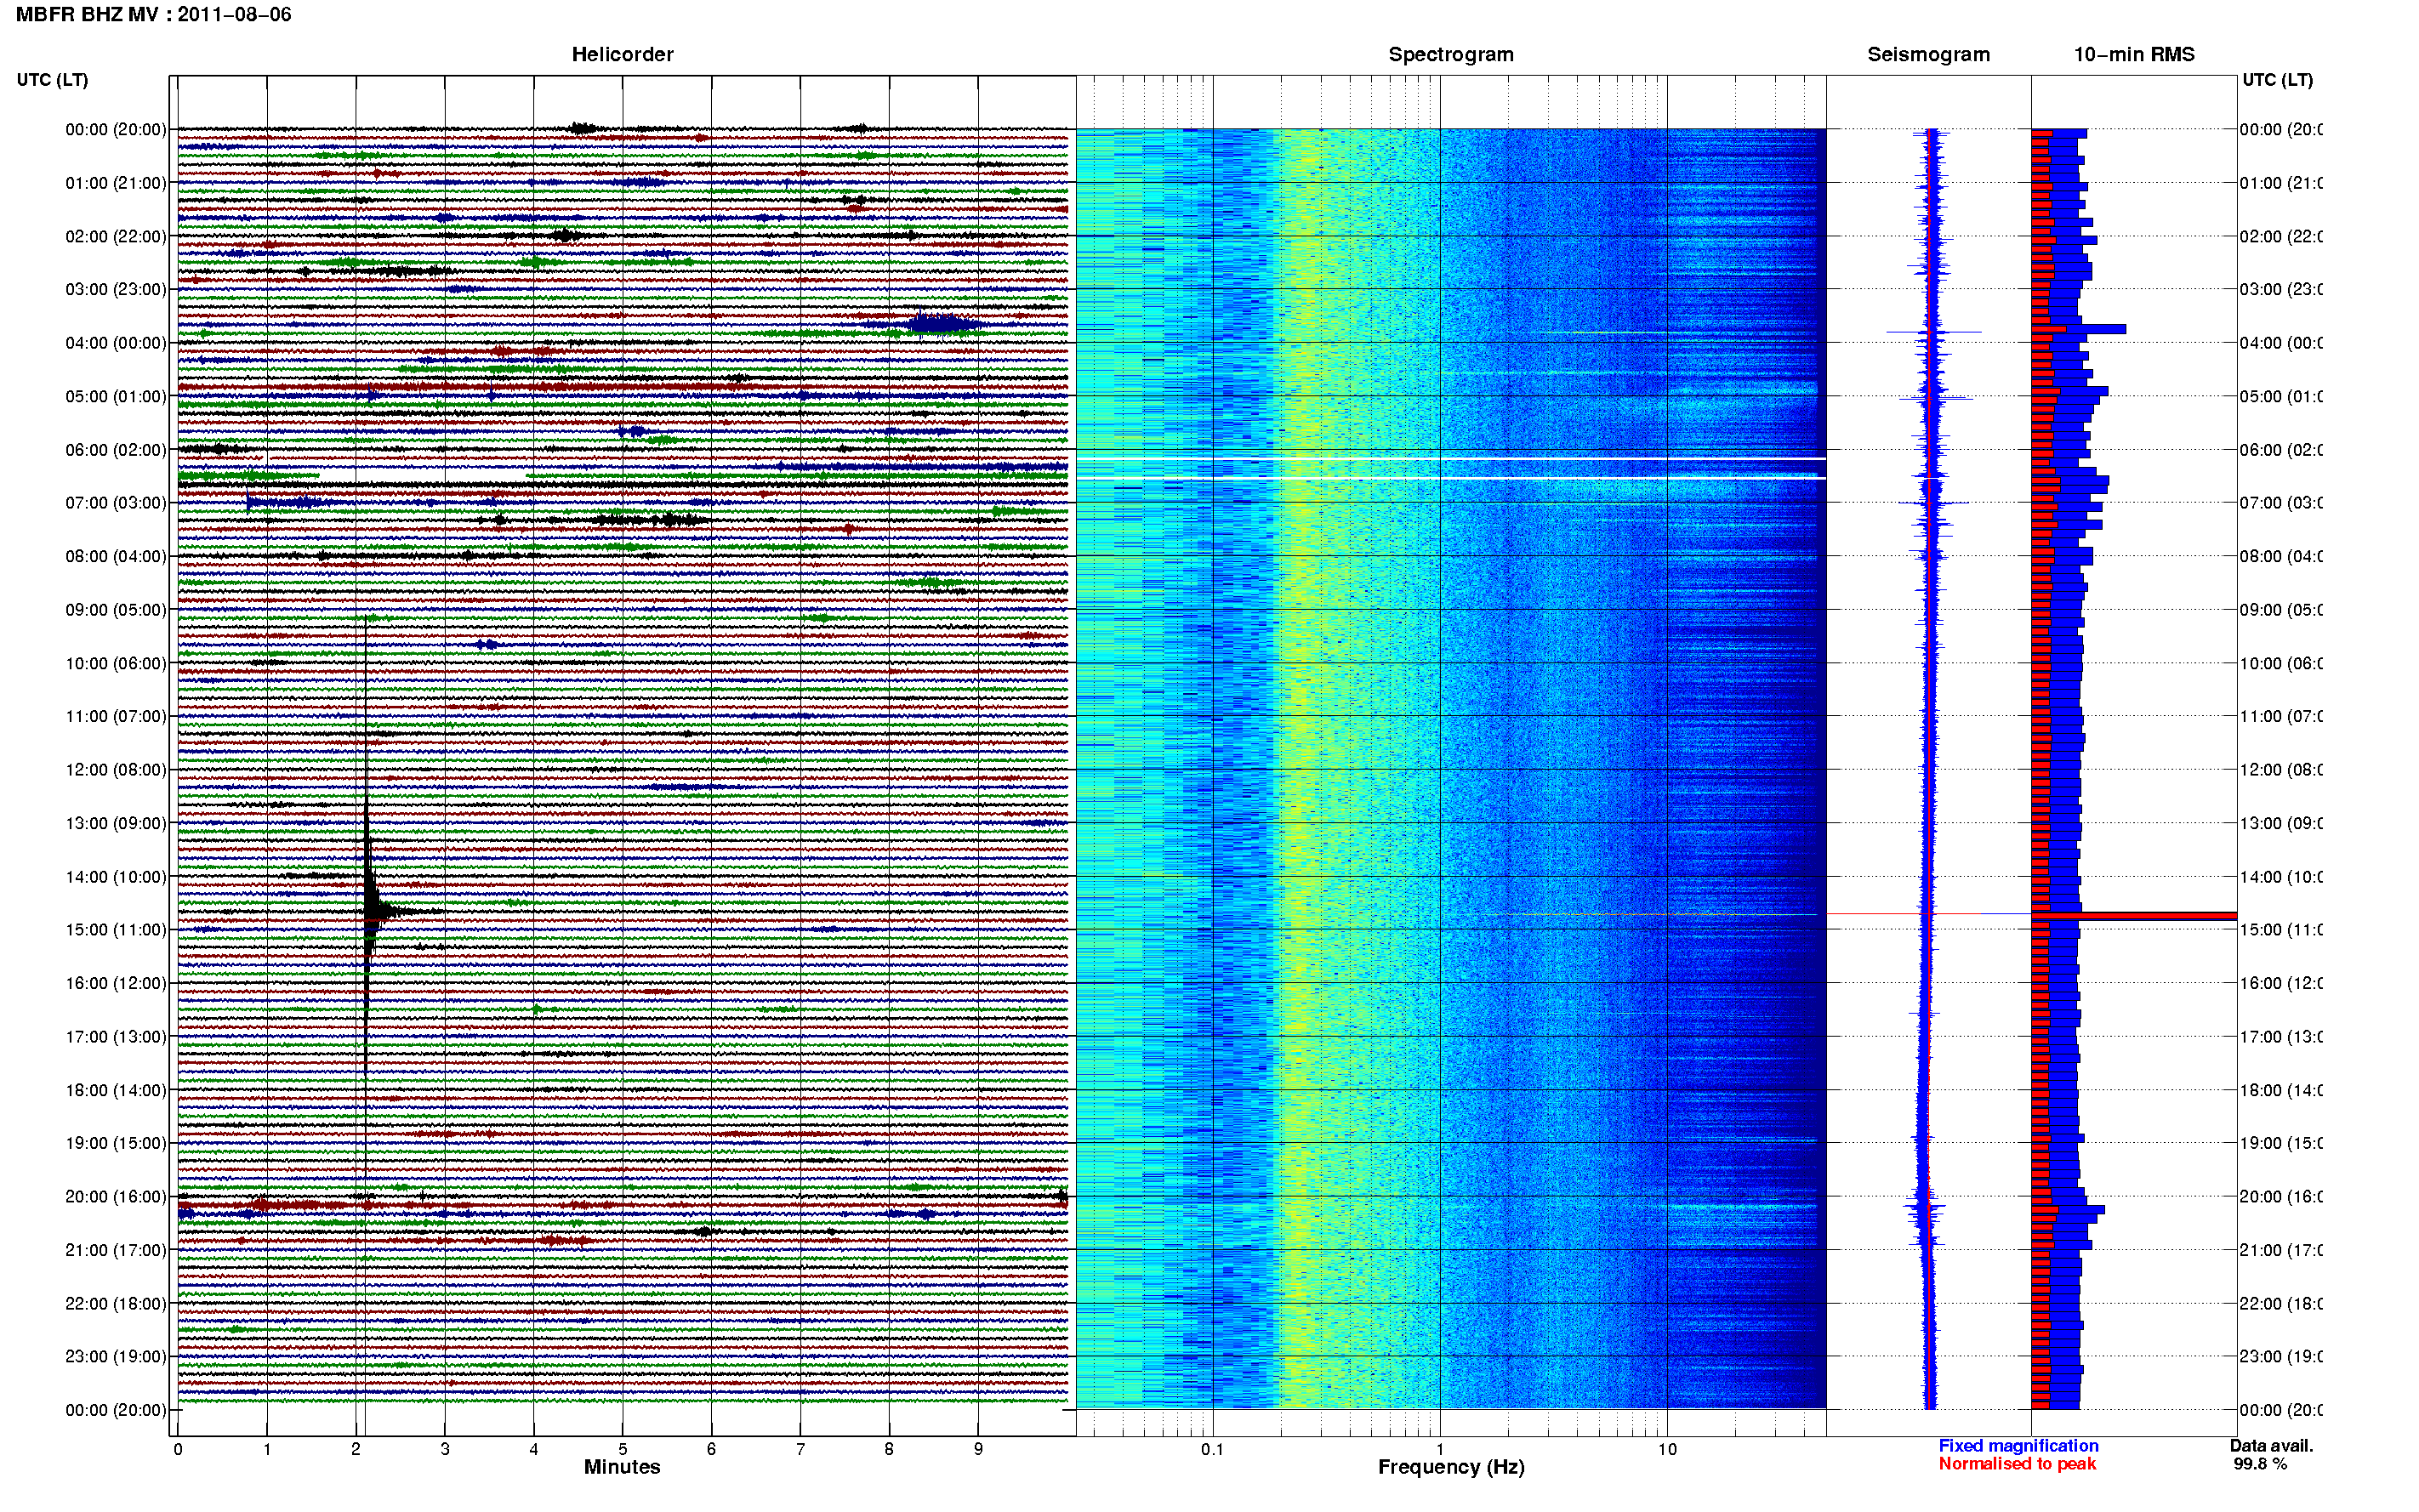Click the '11:00 (07:00)' helicorder time label

pos(115,716)
